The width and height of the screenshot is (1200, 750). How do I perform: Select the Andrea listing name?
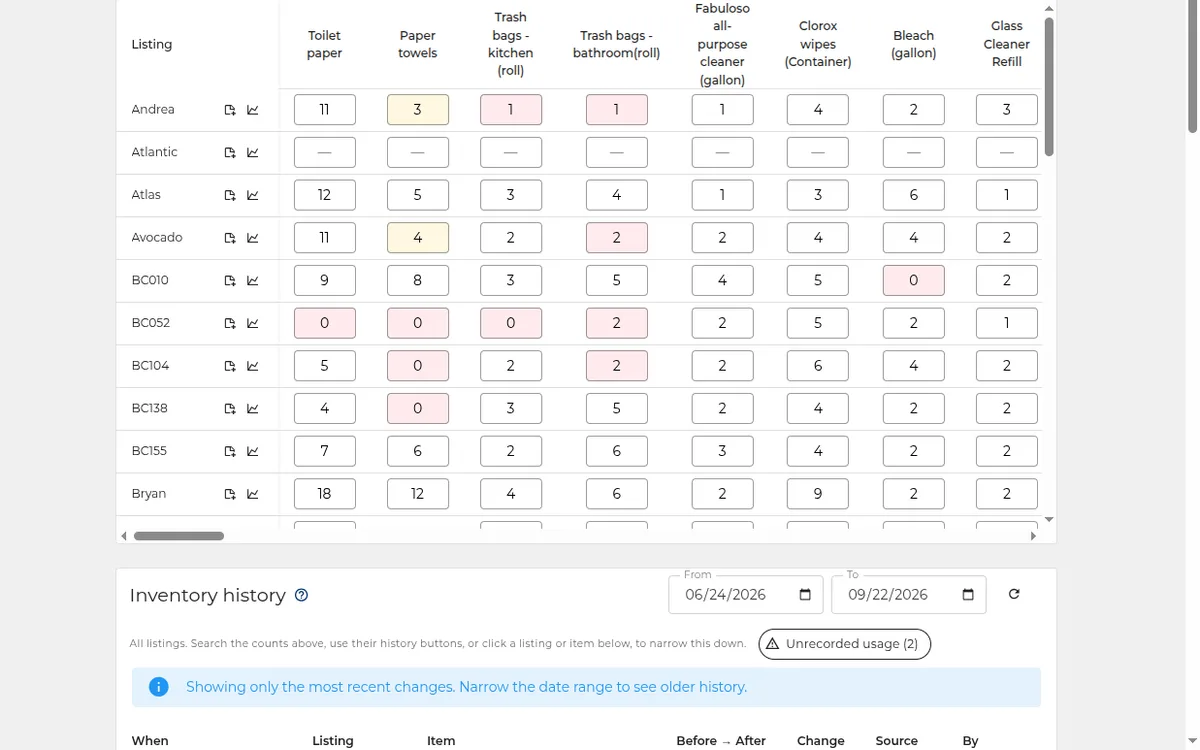(x=153, y=110)
